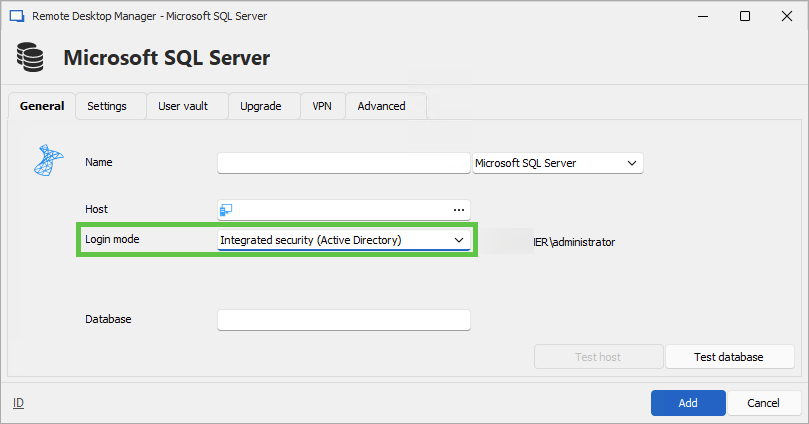
Task: Click the host computer icon in Host field
Action: (226, 210)
